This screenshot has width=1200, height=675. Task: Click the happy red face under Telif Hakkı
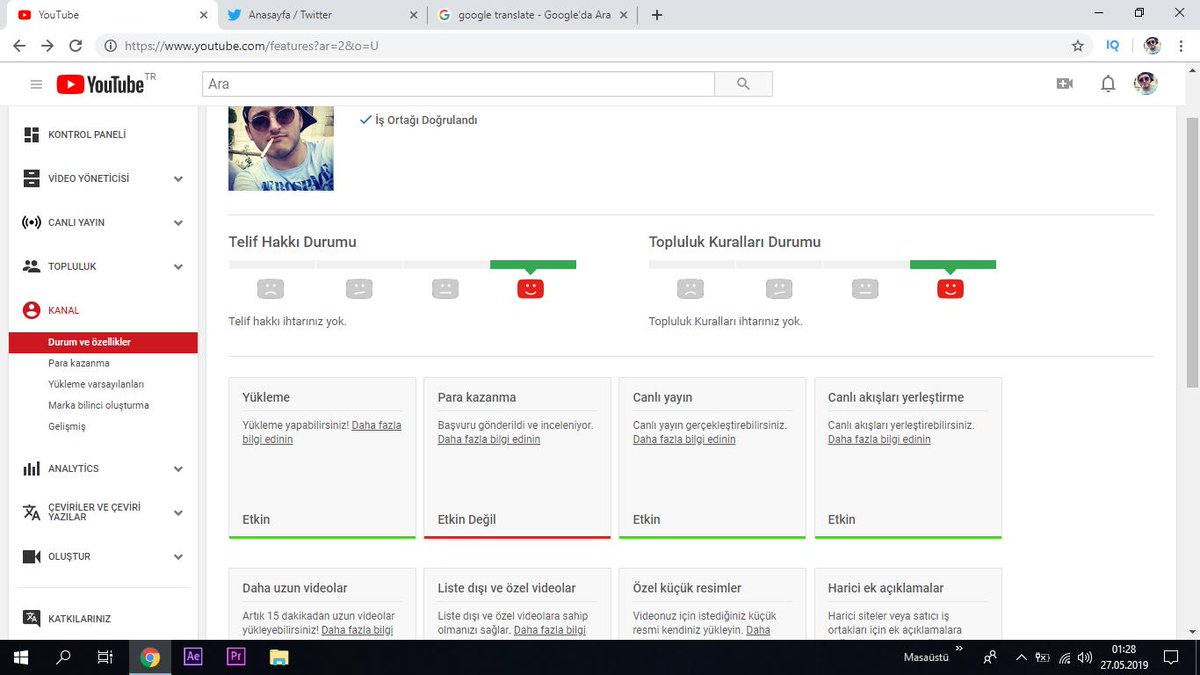pyautogui.click(x=530, y=288)
